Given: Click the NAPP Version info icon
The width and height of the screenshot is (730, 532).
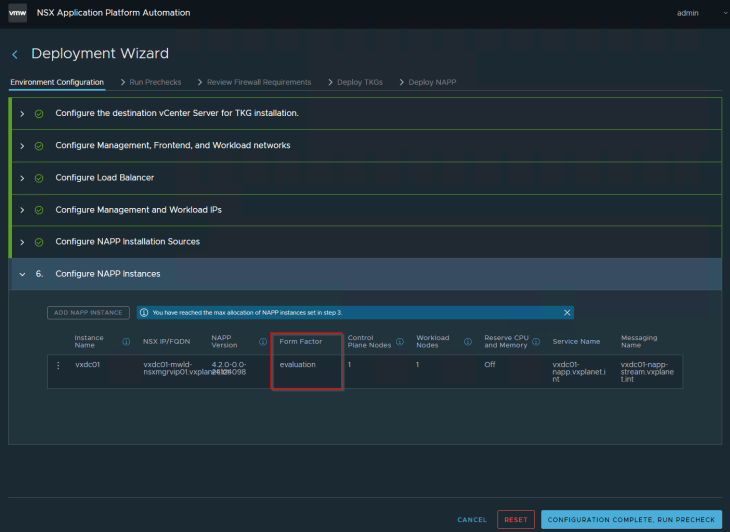Looking at the screenshot, I should click(263, 342).
